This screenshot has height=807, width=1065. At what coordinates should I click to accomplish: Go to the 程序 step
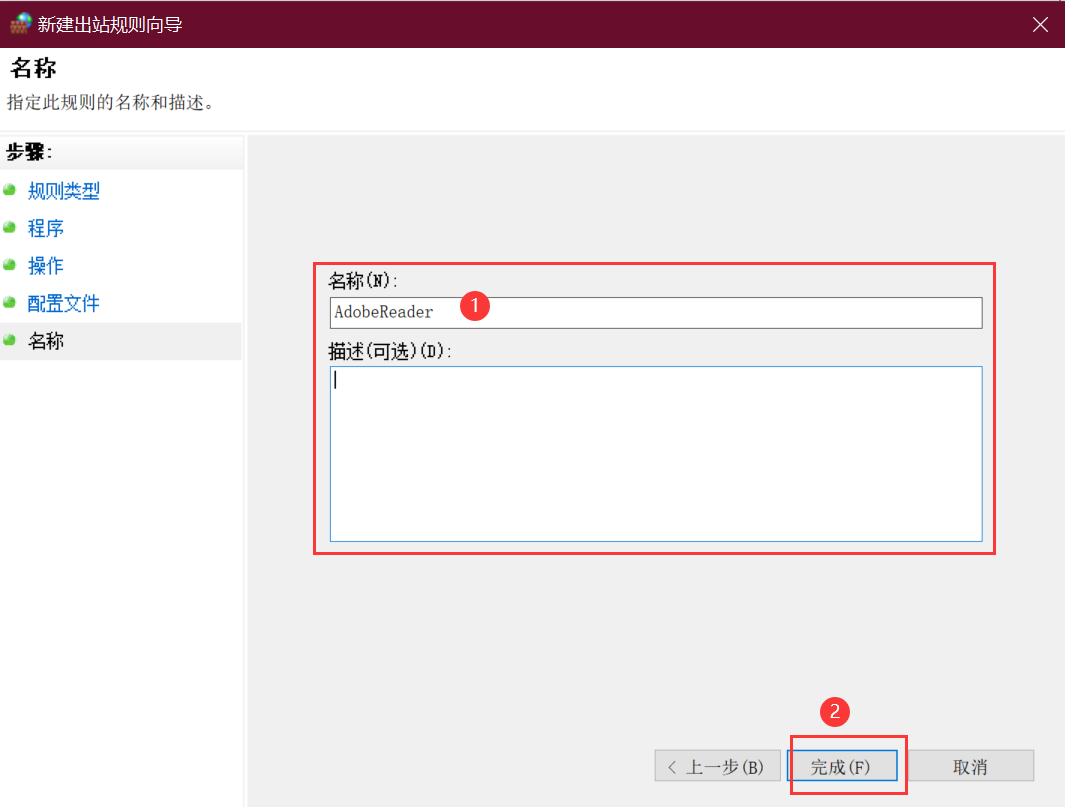click(x=46, y=228)
